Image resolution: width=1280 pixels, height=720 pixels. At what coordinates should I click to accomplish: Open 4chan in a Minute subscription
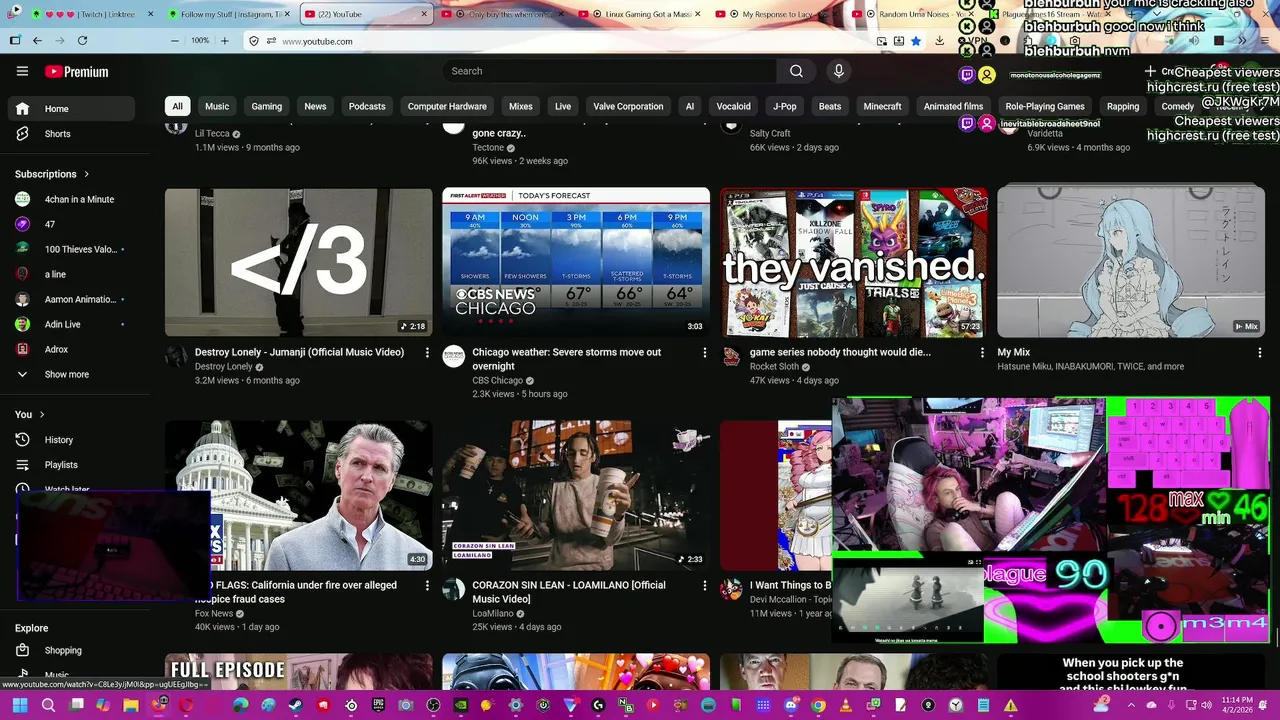click(71, 199)
